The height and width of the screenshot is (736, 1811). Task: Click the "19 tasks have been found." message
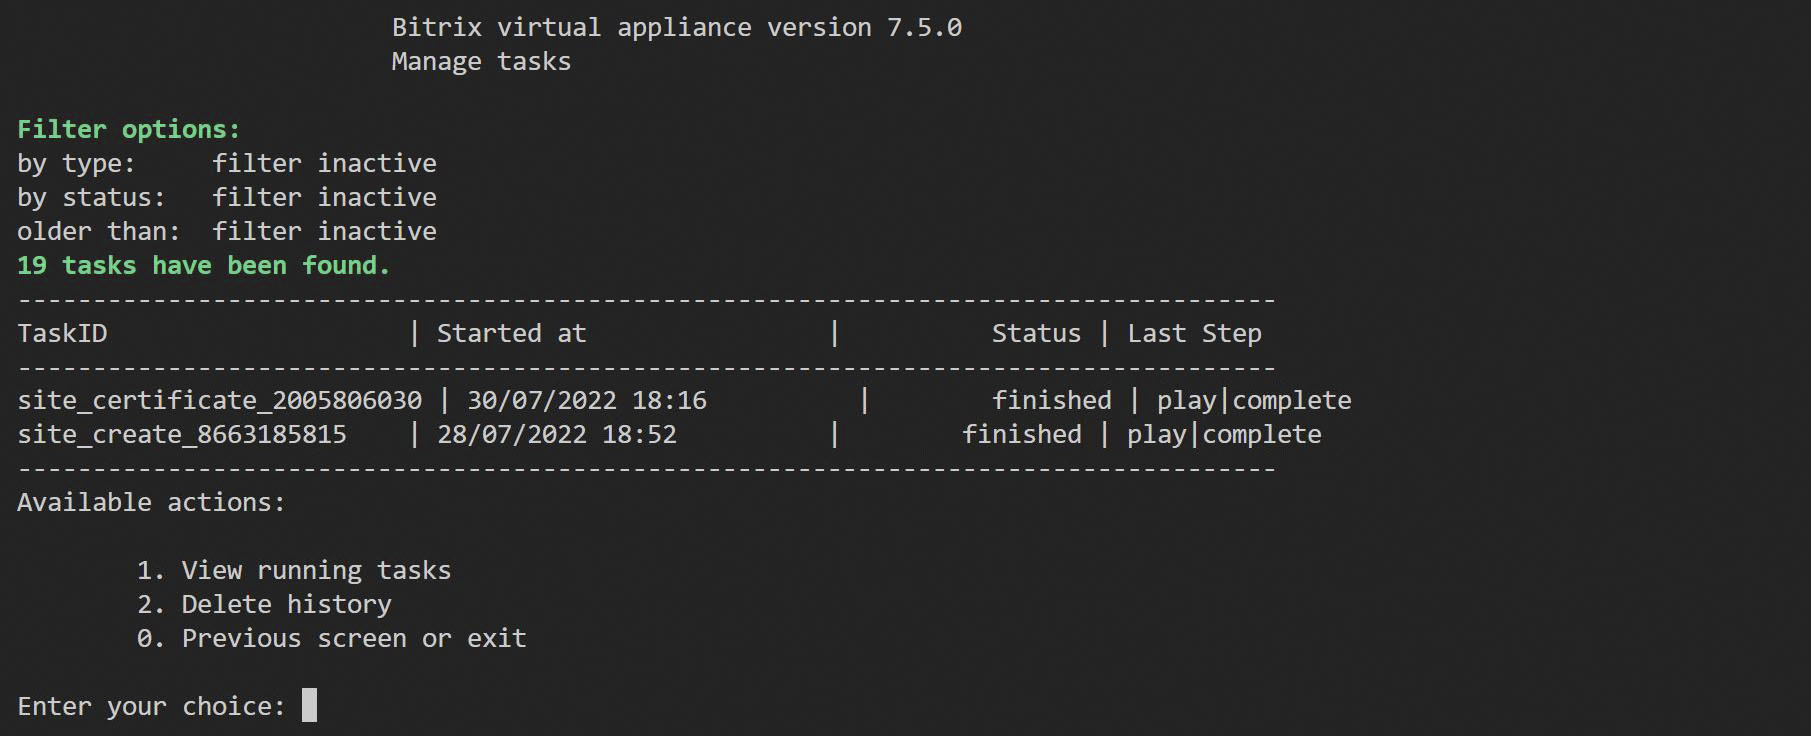click(203, 266)
